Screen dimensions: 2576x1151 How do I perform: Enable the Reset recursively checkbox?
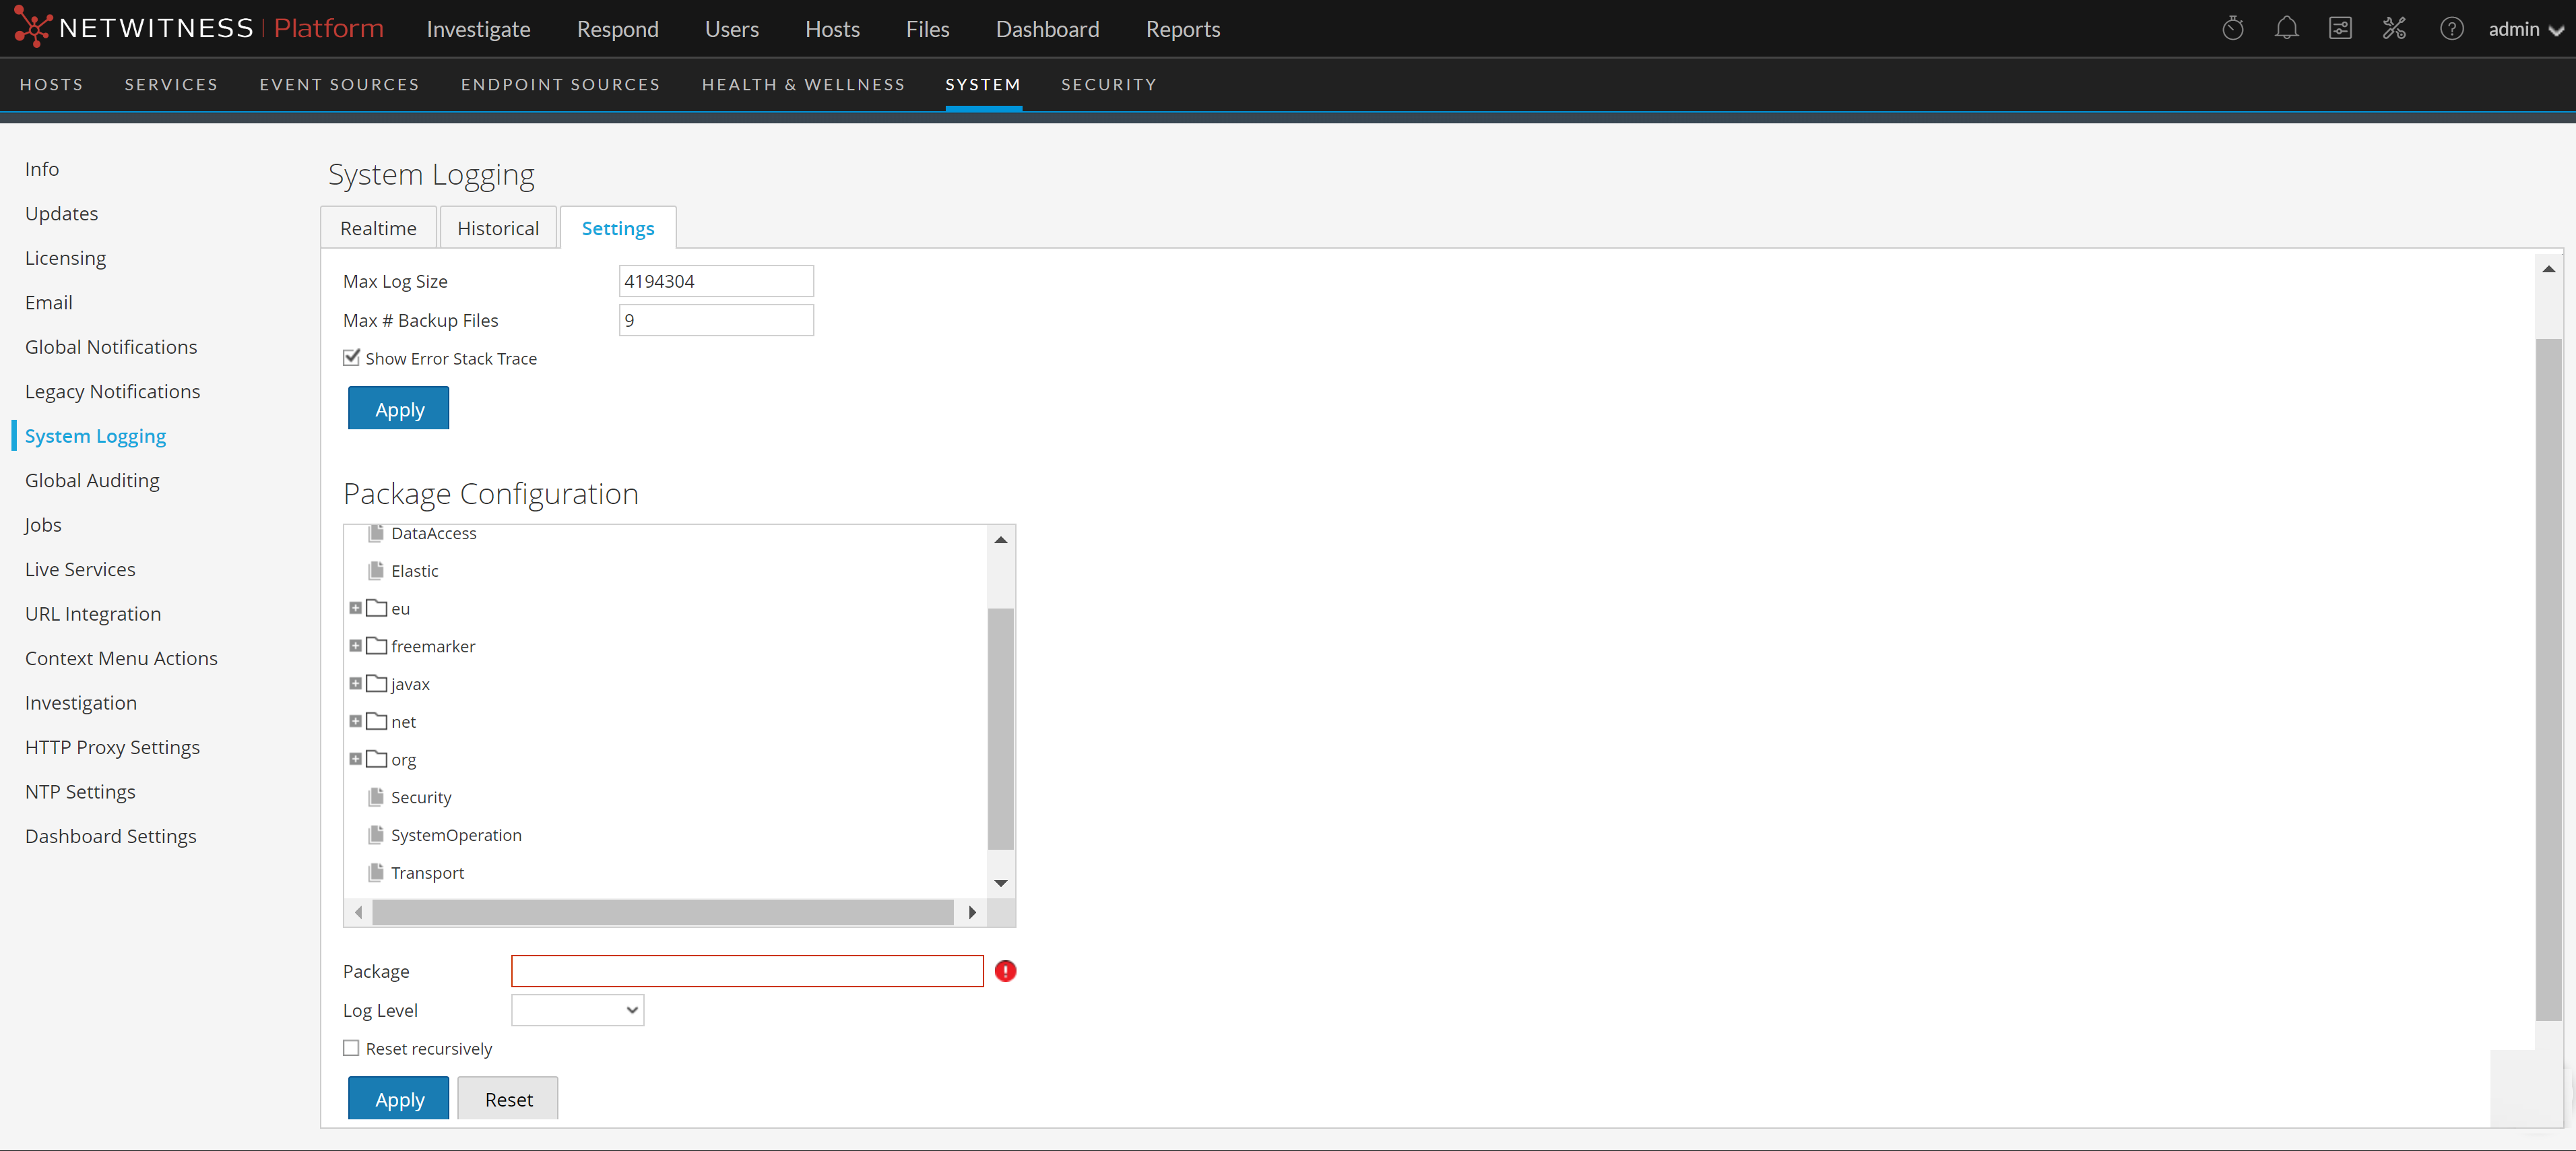pos(351,1048)
